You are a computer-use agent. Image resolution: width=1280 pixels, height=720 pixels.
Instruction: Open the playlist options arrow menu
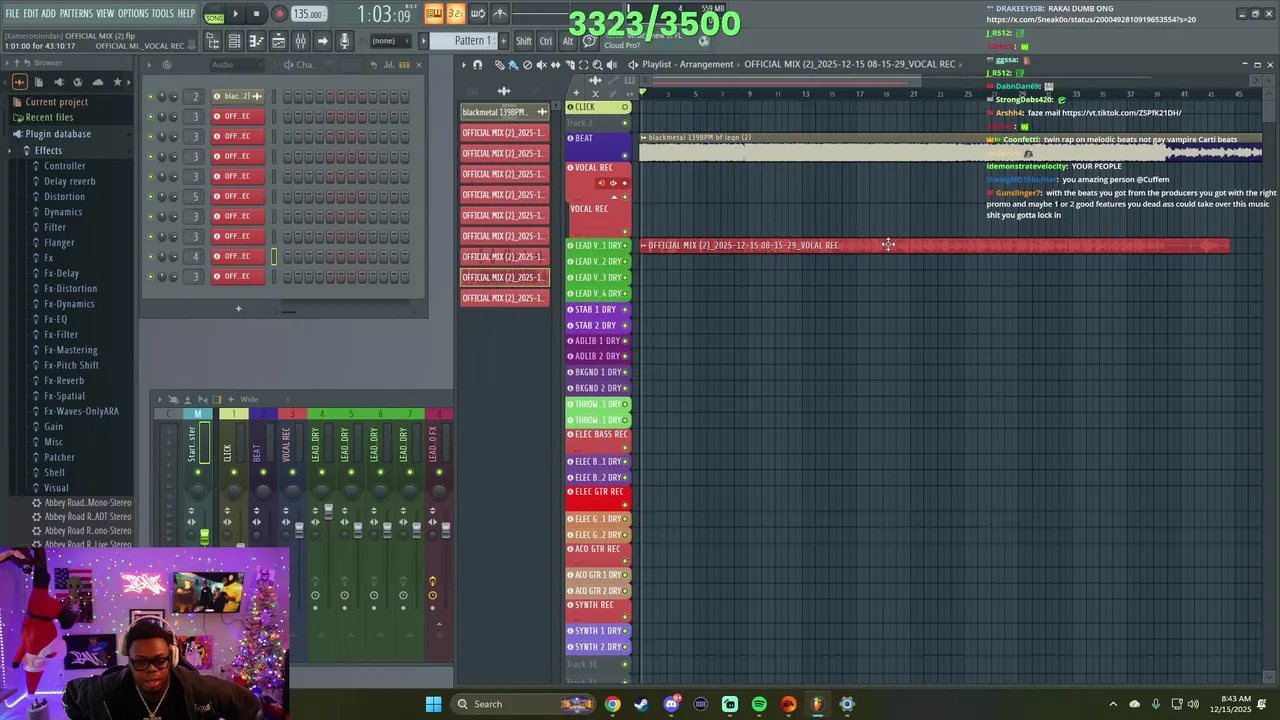[463, 65]
